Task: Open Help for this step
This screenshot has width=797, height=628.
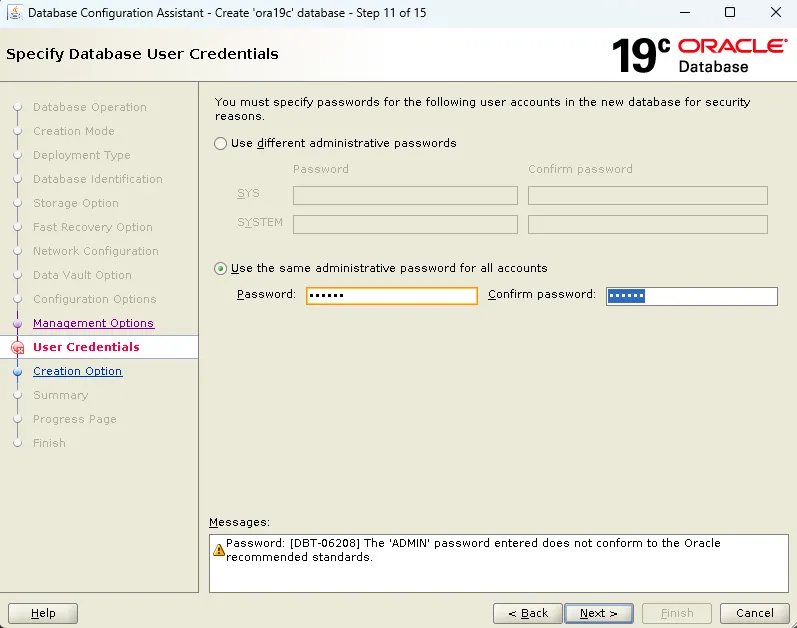Action: pyautogui.click(x=43, y=613)
